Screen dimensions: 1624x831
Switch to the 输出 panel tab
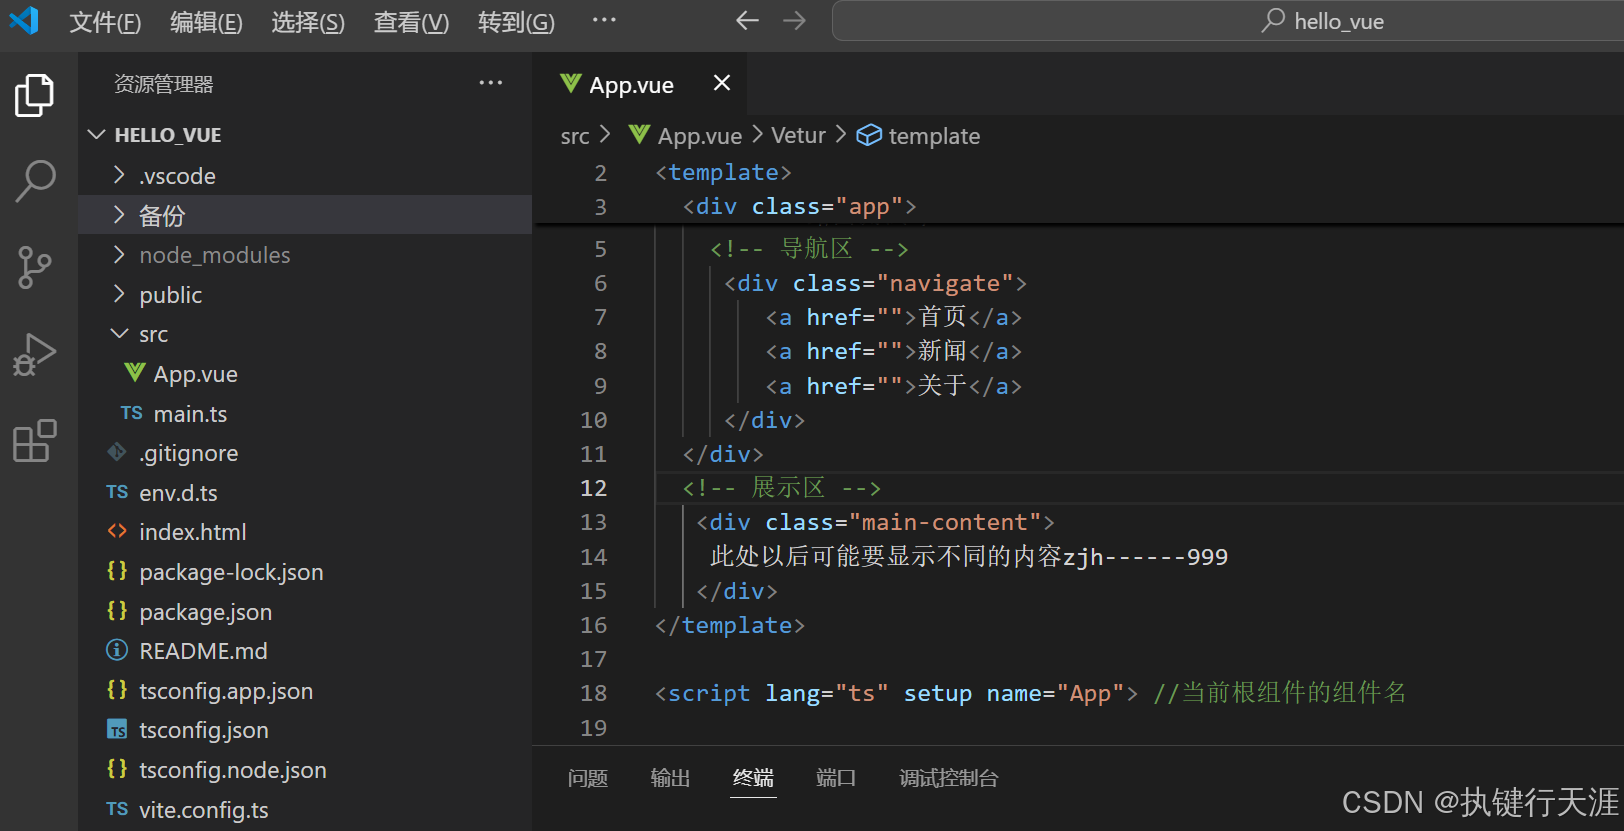pyautogui.click(x=670, y=778)
